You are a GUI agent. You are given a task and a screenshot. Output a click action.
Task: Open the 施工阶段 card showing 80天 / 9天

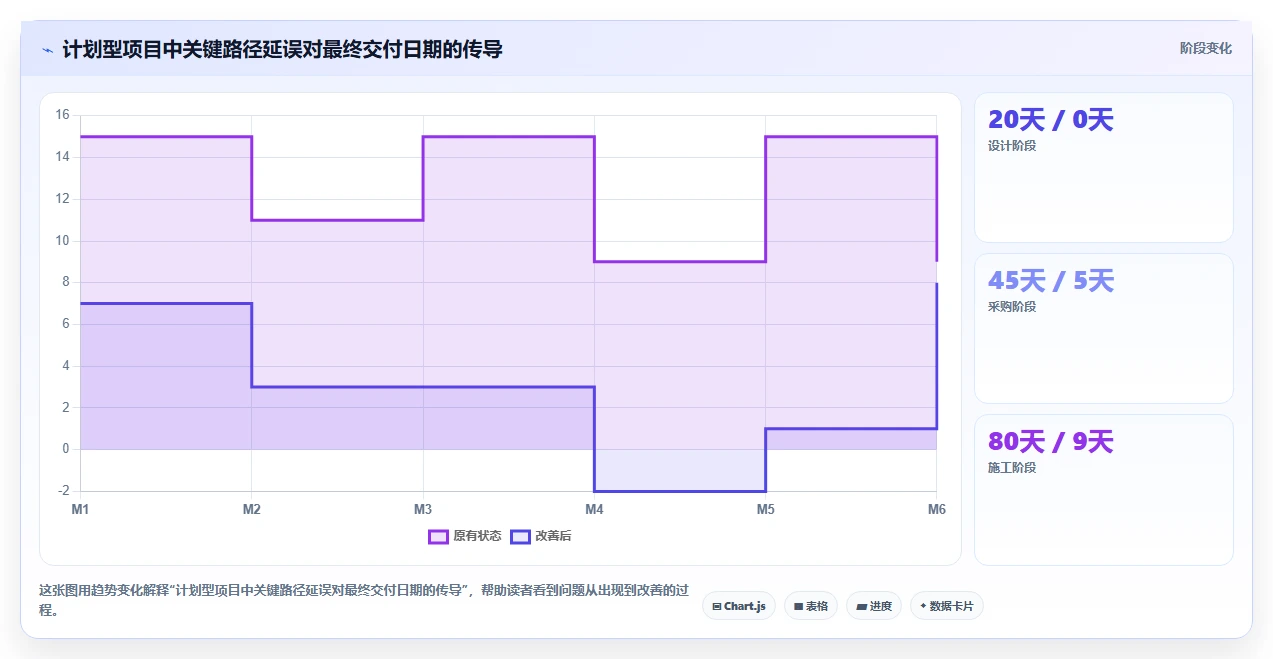[x=1104, y=490]
